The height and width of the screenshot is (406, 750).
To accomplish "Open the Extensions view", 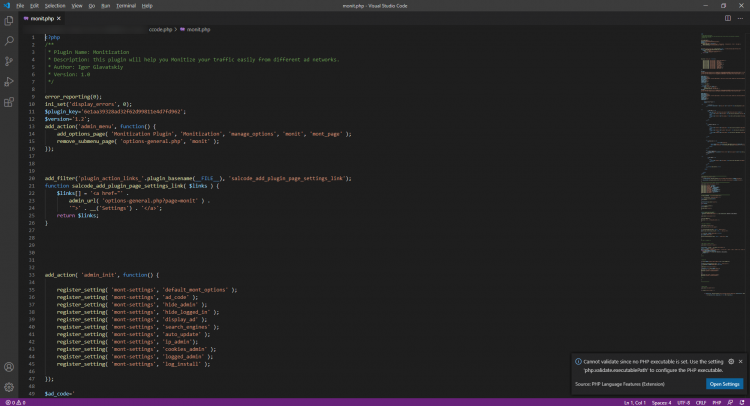I will pyautogui.click(x=9, y=102).
